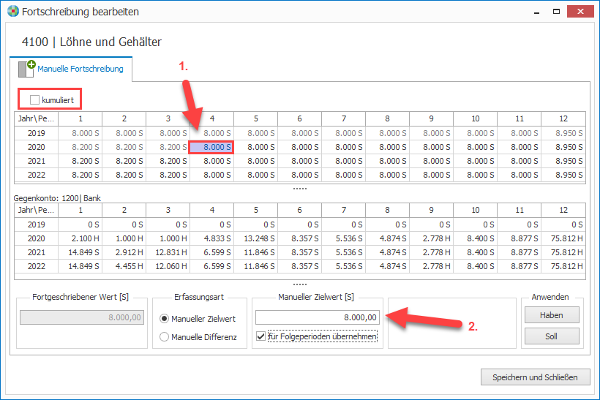Maximize the Fortschreibung bearbeiten window
The width and height of the screenshot is (600, 400).
556,11
